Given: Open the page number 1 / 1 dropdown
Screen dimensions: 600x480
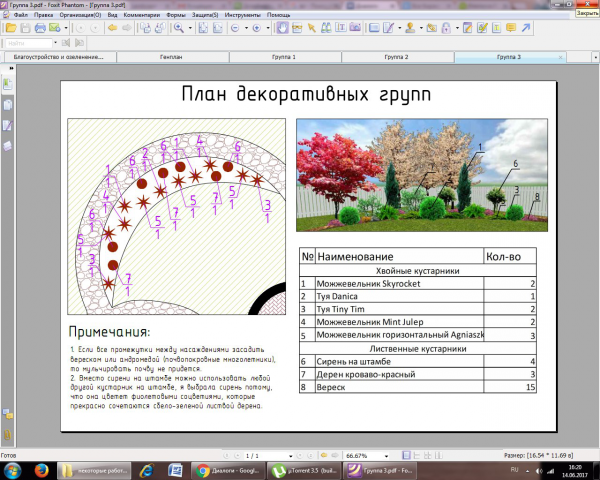Looking at the screenshot, I should pyautogui.click(x=290, y=456).
